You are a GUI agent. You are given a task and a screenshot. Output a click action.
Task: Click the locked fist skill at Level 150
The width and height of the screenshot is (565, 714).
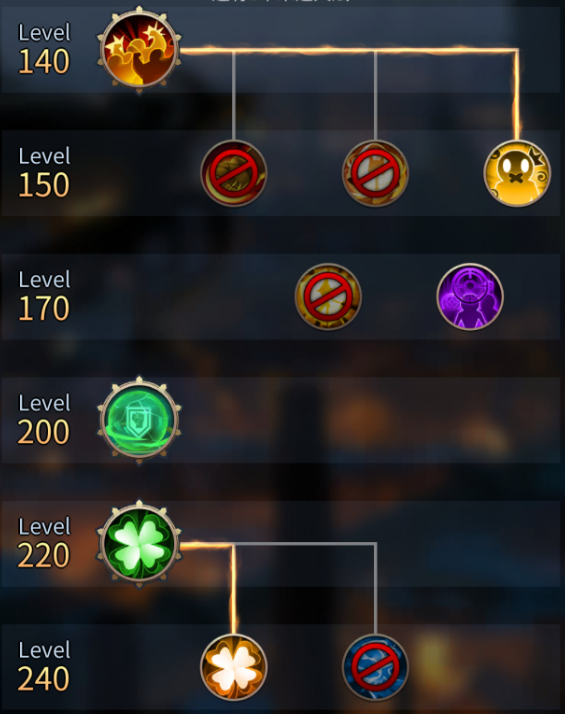[234, 173]
